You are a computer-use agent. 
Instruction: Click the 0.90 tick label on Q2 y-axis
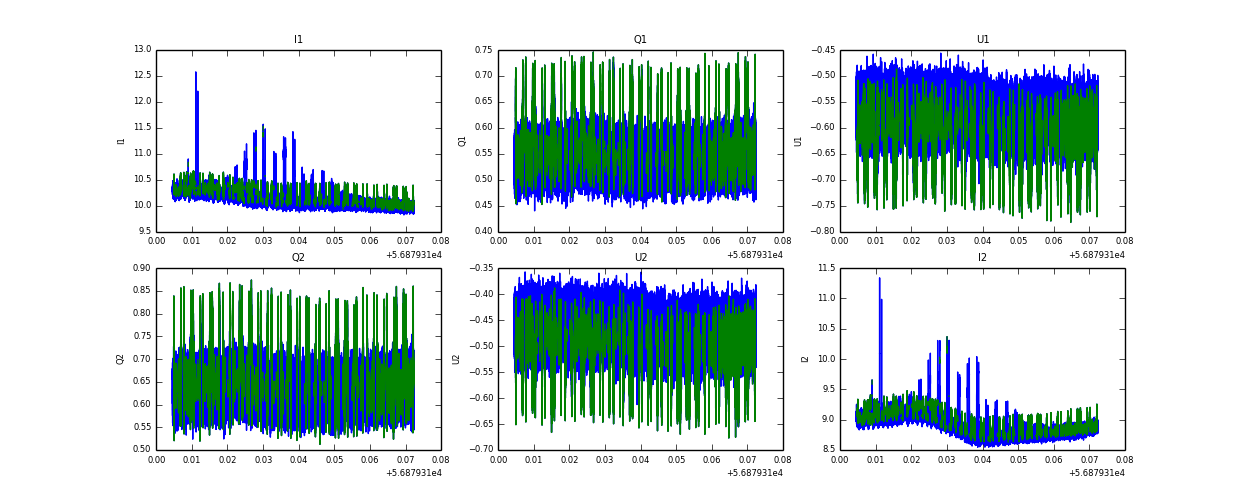141,268
